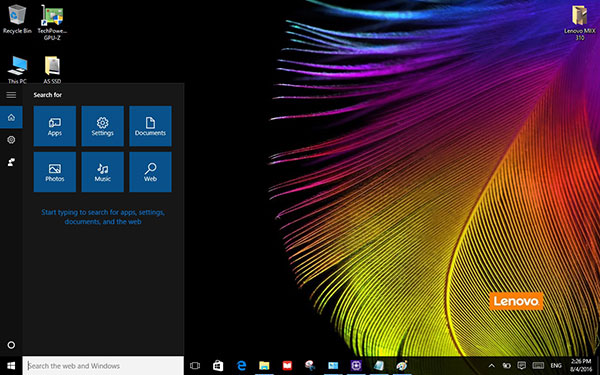The image size is (600, 375).
Task: Select the Documents search tile
Action: coord(150,126)
